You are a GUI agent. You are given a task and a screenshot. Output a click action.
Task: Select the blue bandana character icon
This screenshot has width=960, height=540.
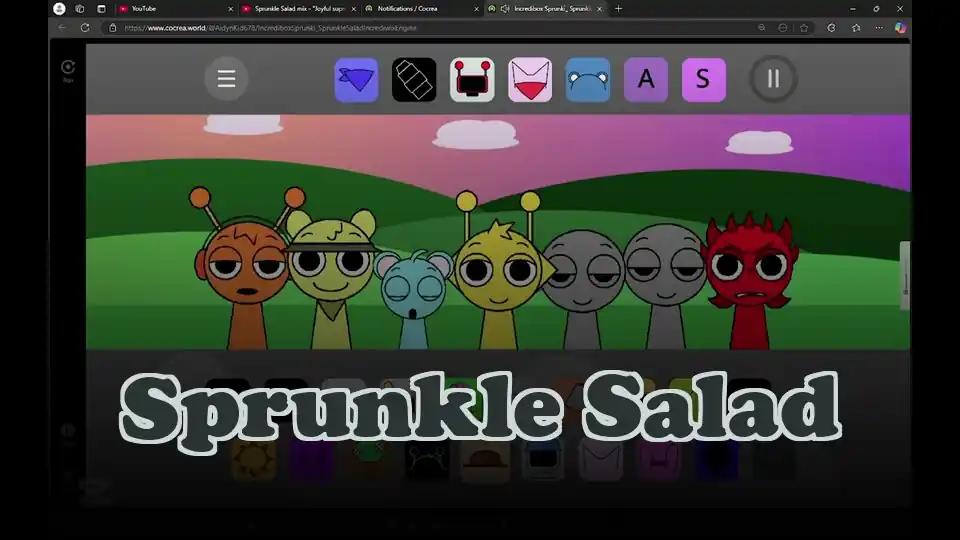pyautogui.click(x=356, y=80)
